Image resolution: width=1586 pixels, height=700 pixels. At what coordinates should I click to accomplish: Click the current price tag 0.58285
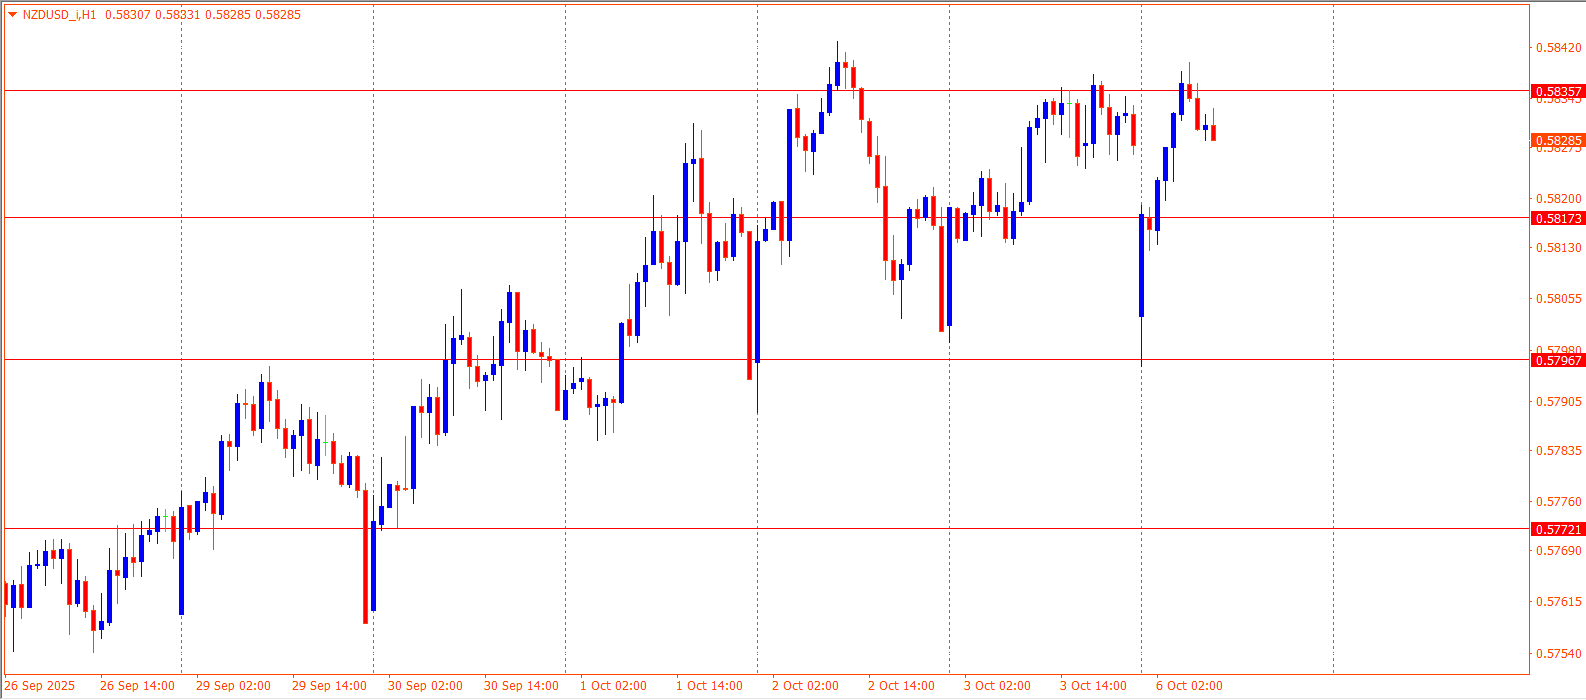[1558, 141]
